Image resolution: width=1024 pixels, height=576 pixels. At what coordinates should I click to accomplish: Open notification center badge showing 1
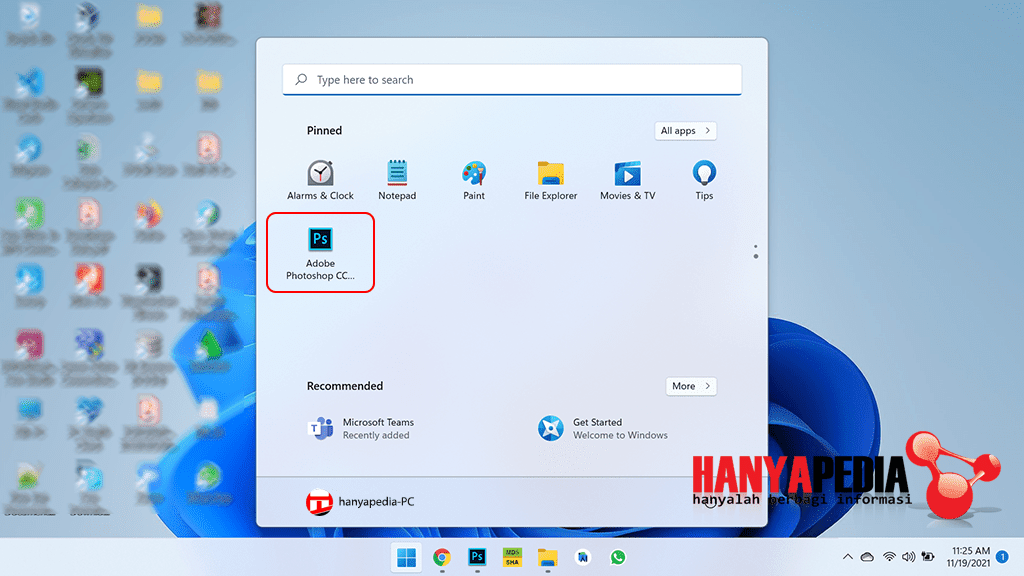(1002, 557)
